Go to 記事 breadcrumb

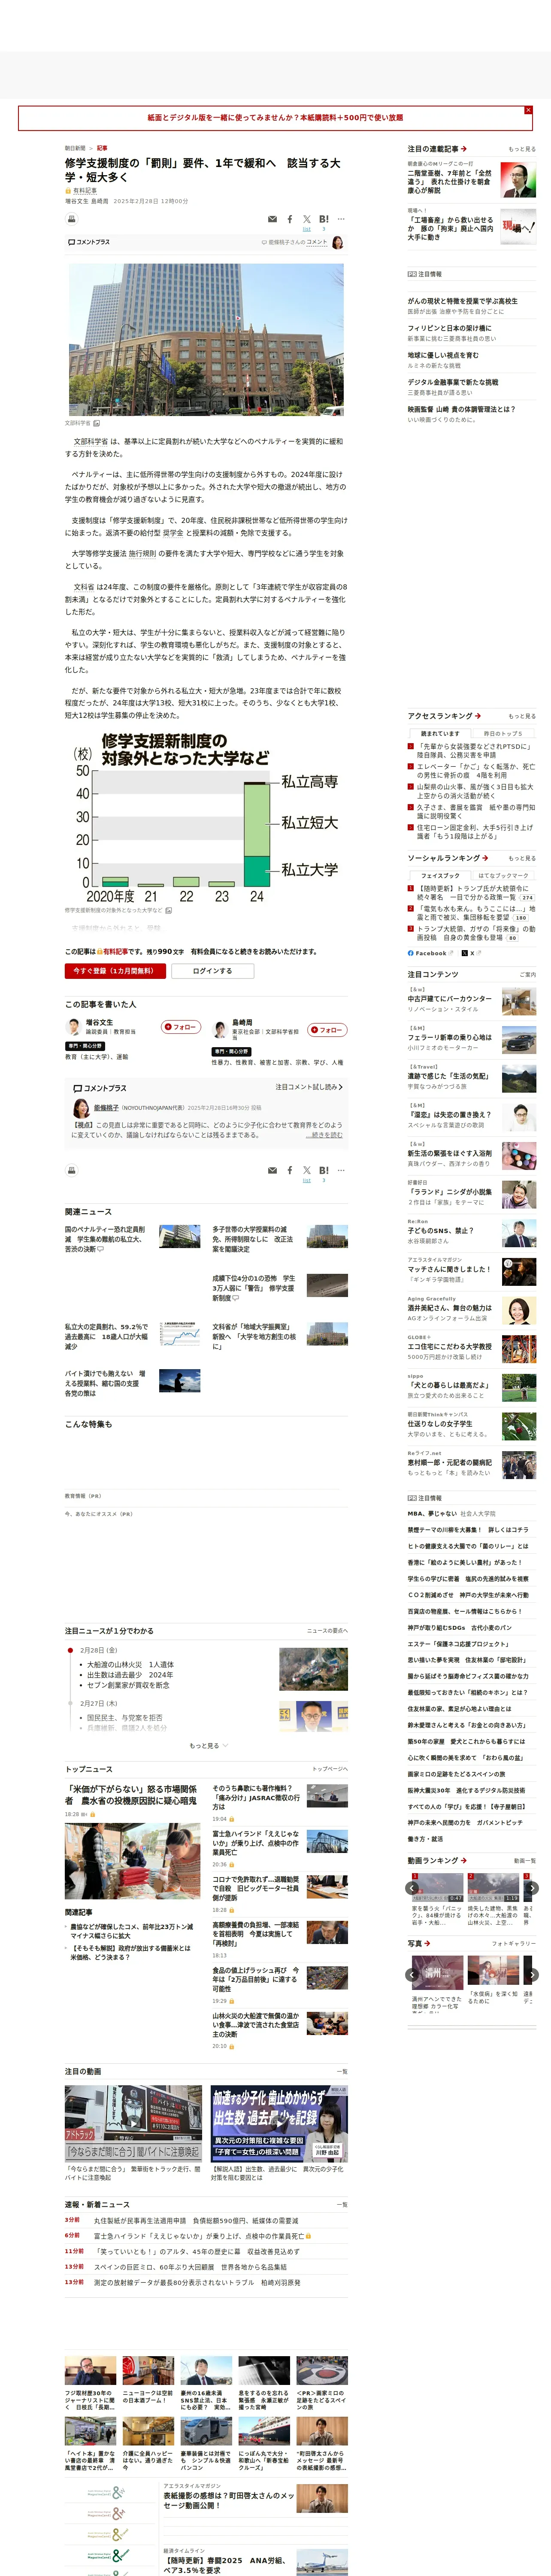(102, 148)
